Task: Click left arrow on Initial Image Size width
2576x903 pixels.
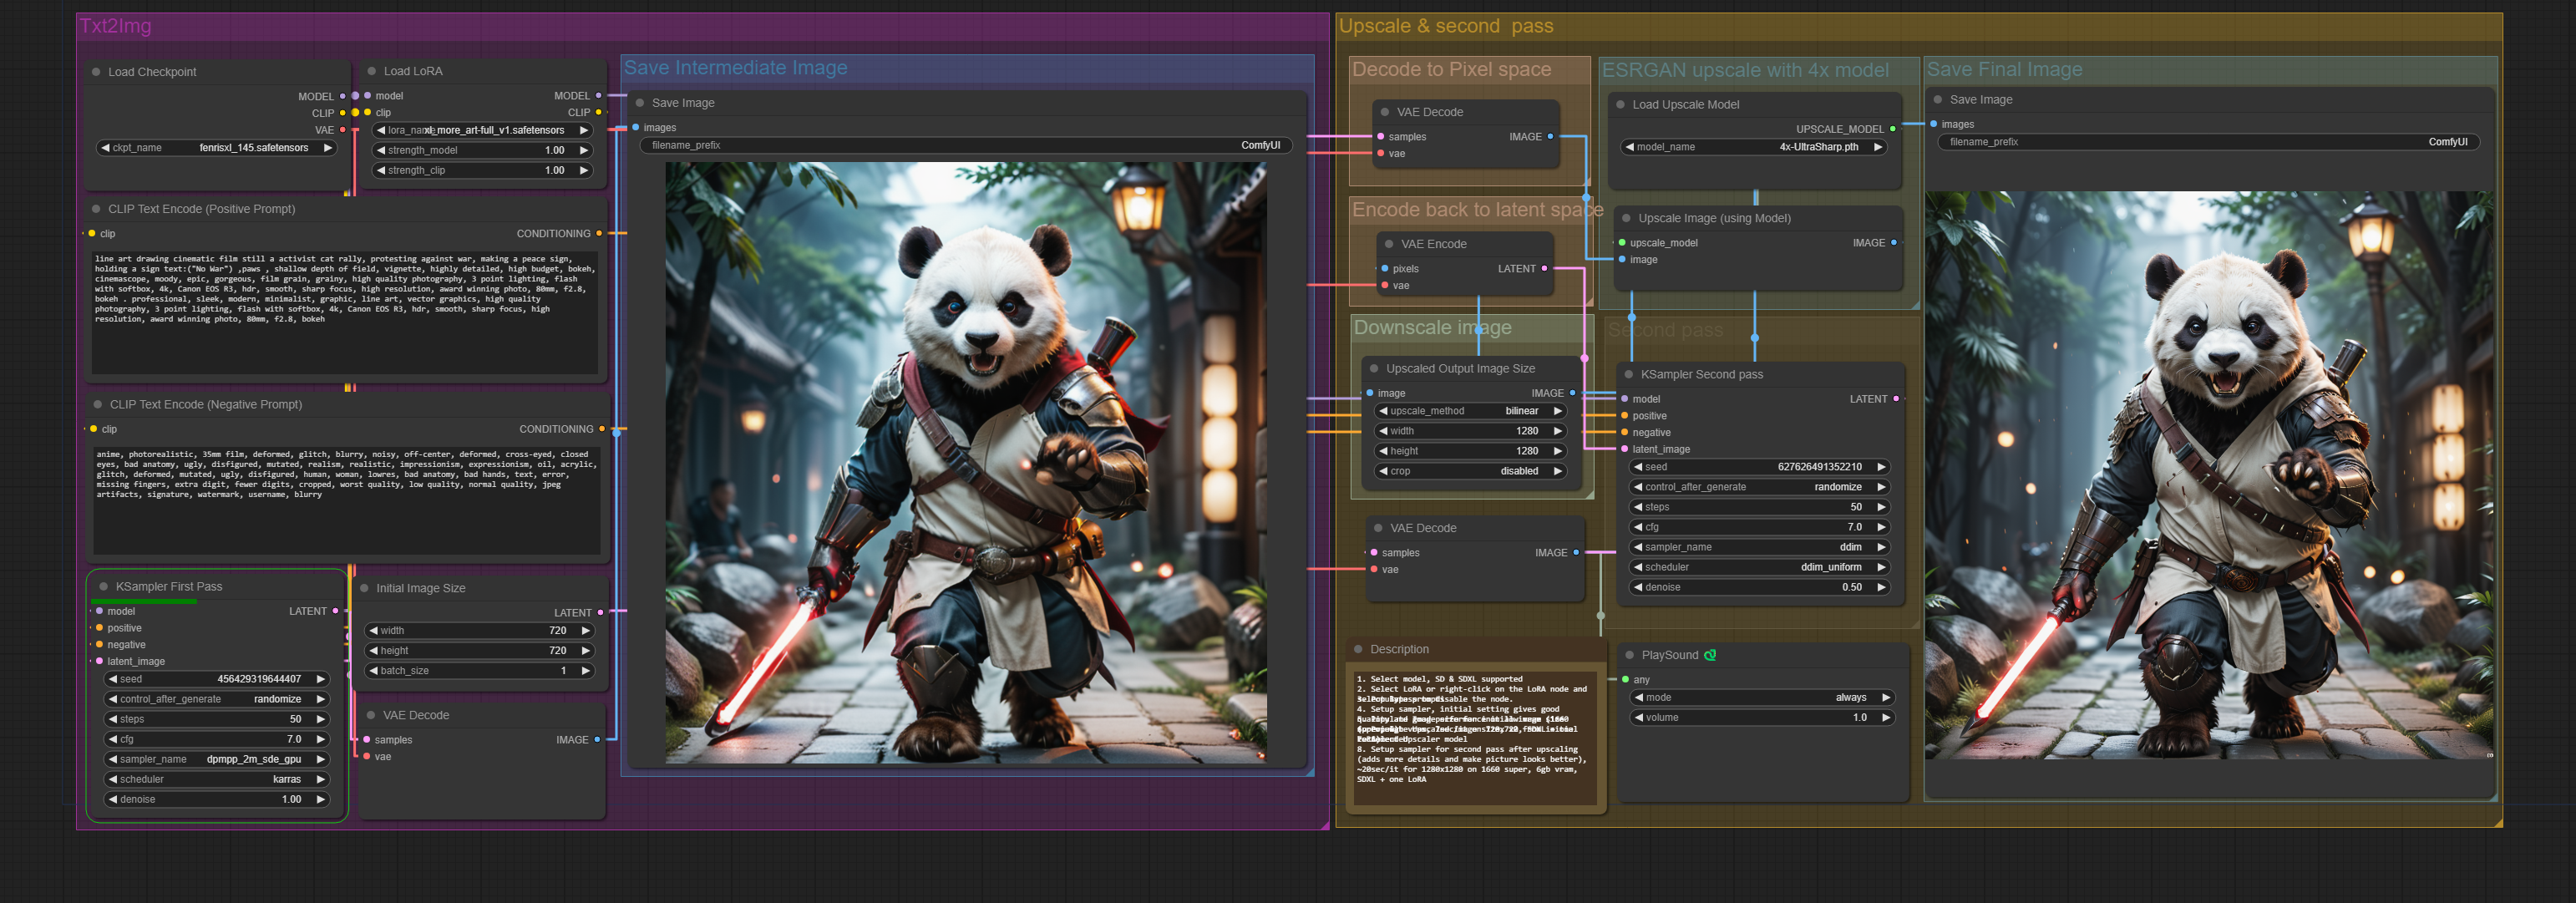Action: [373, 631]
